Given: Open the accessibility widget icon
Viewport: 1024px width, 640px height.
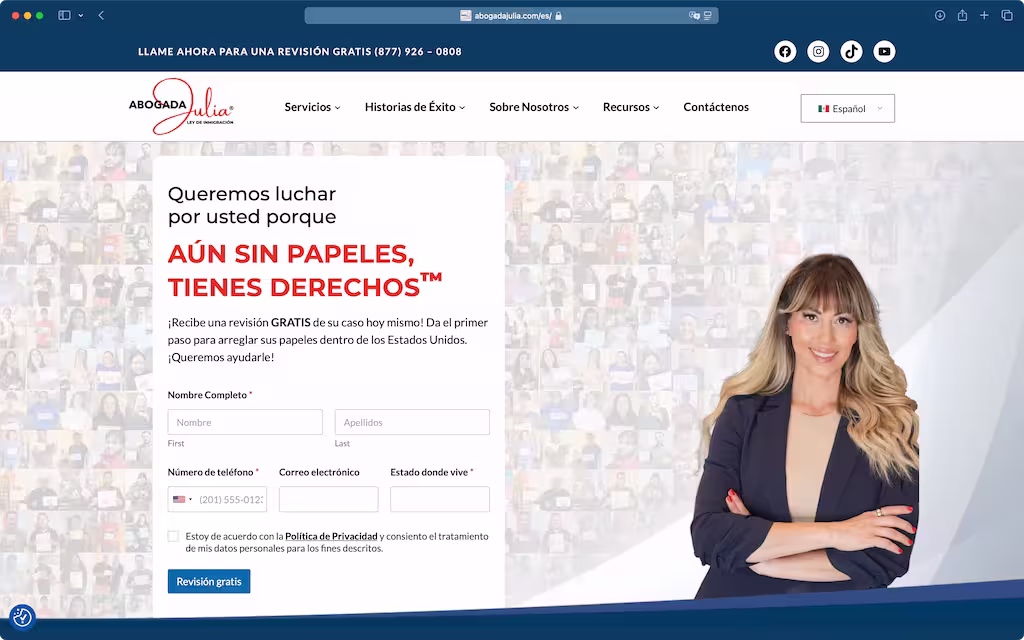Looking at the screenshot, I should click(22, 617).
